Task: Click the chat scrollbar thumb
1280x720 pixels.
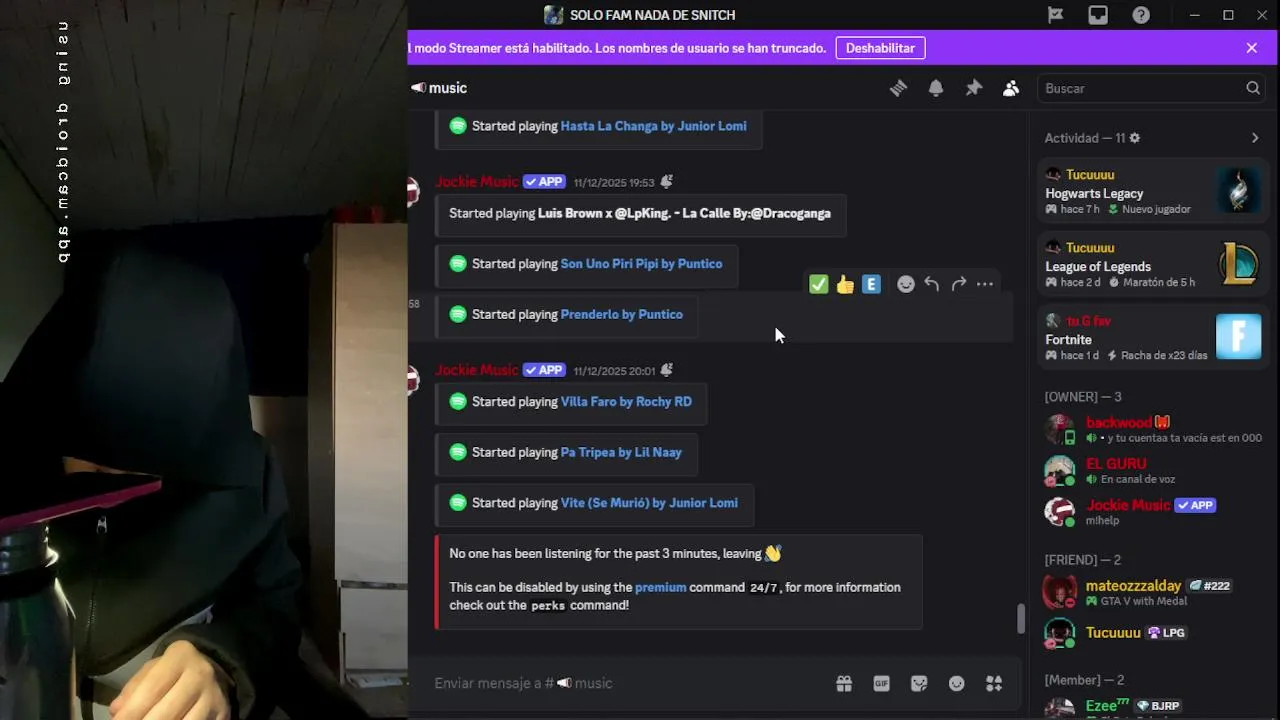Action: pos(1020,618)
